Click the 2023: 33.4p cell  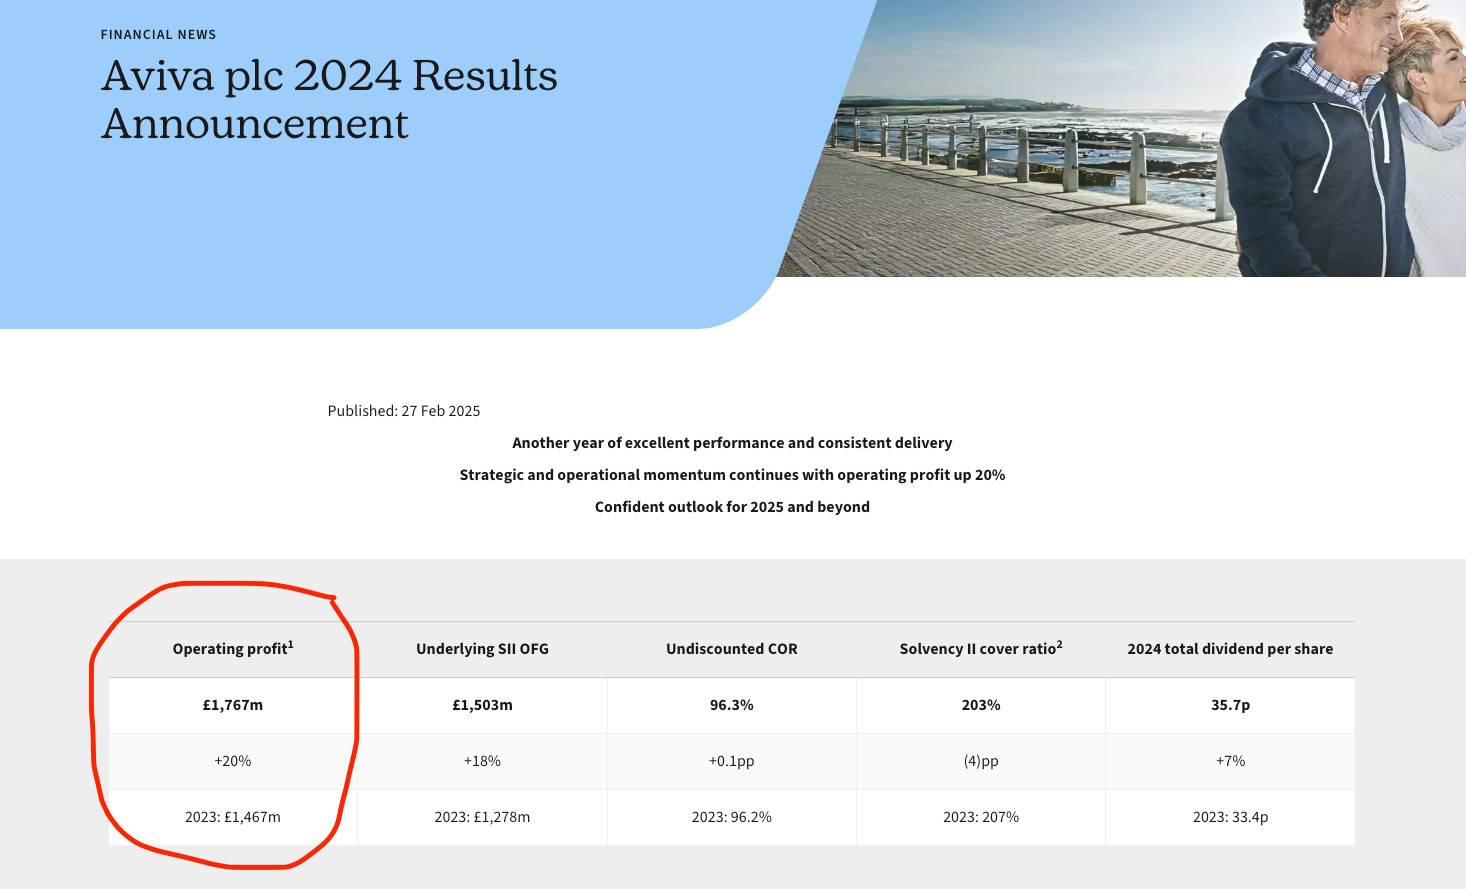[x=1230, y=817]
